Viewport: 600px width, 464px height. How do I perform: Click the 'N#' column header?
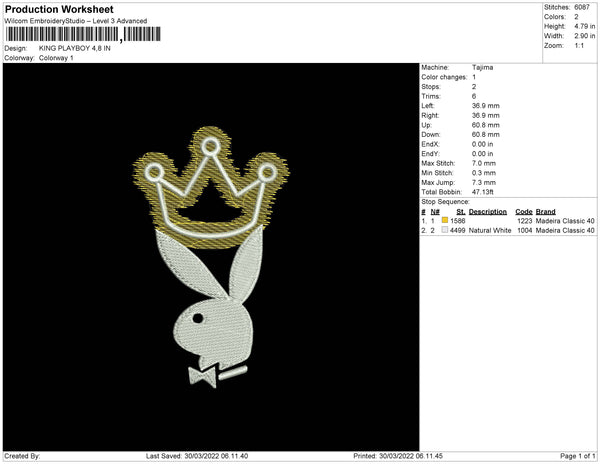pos(435,212)
